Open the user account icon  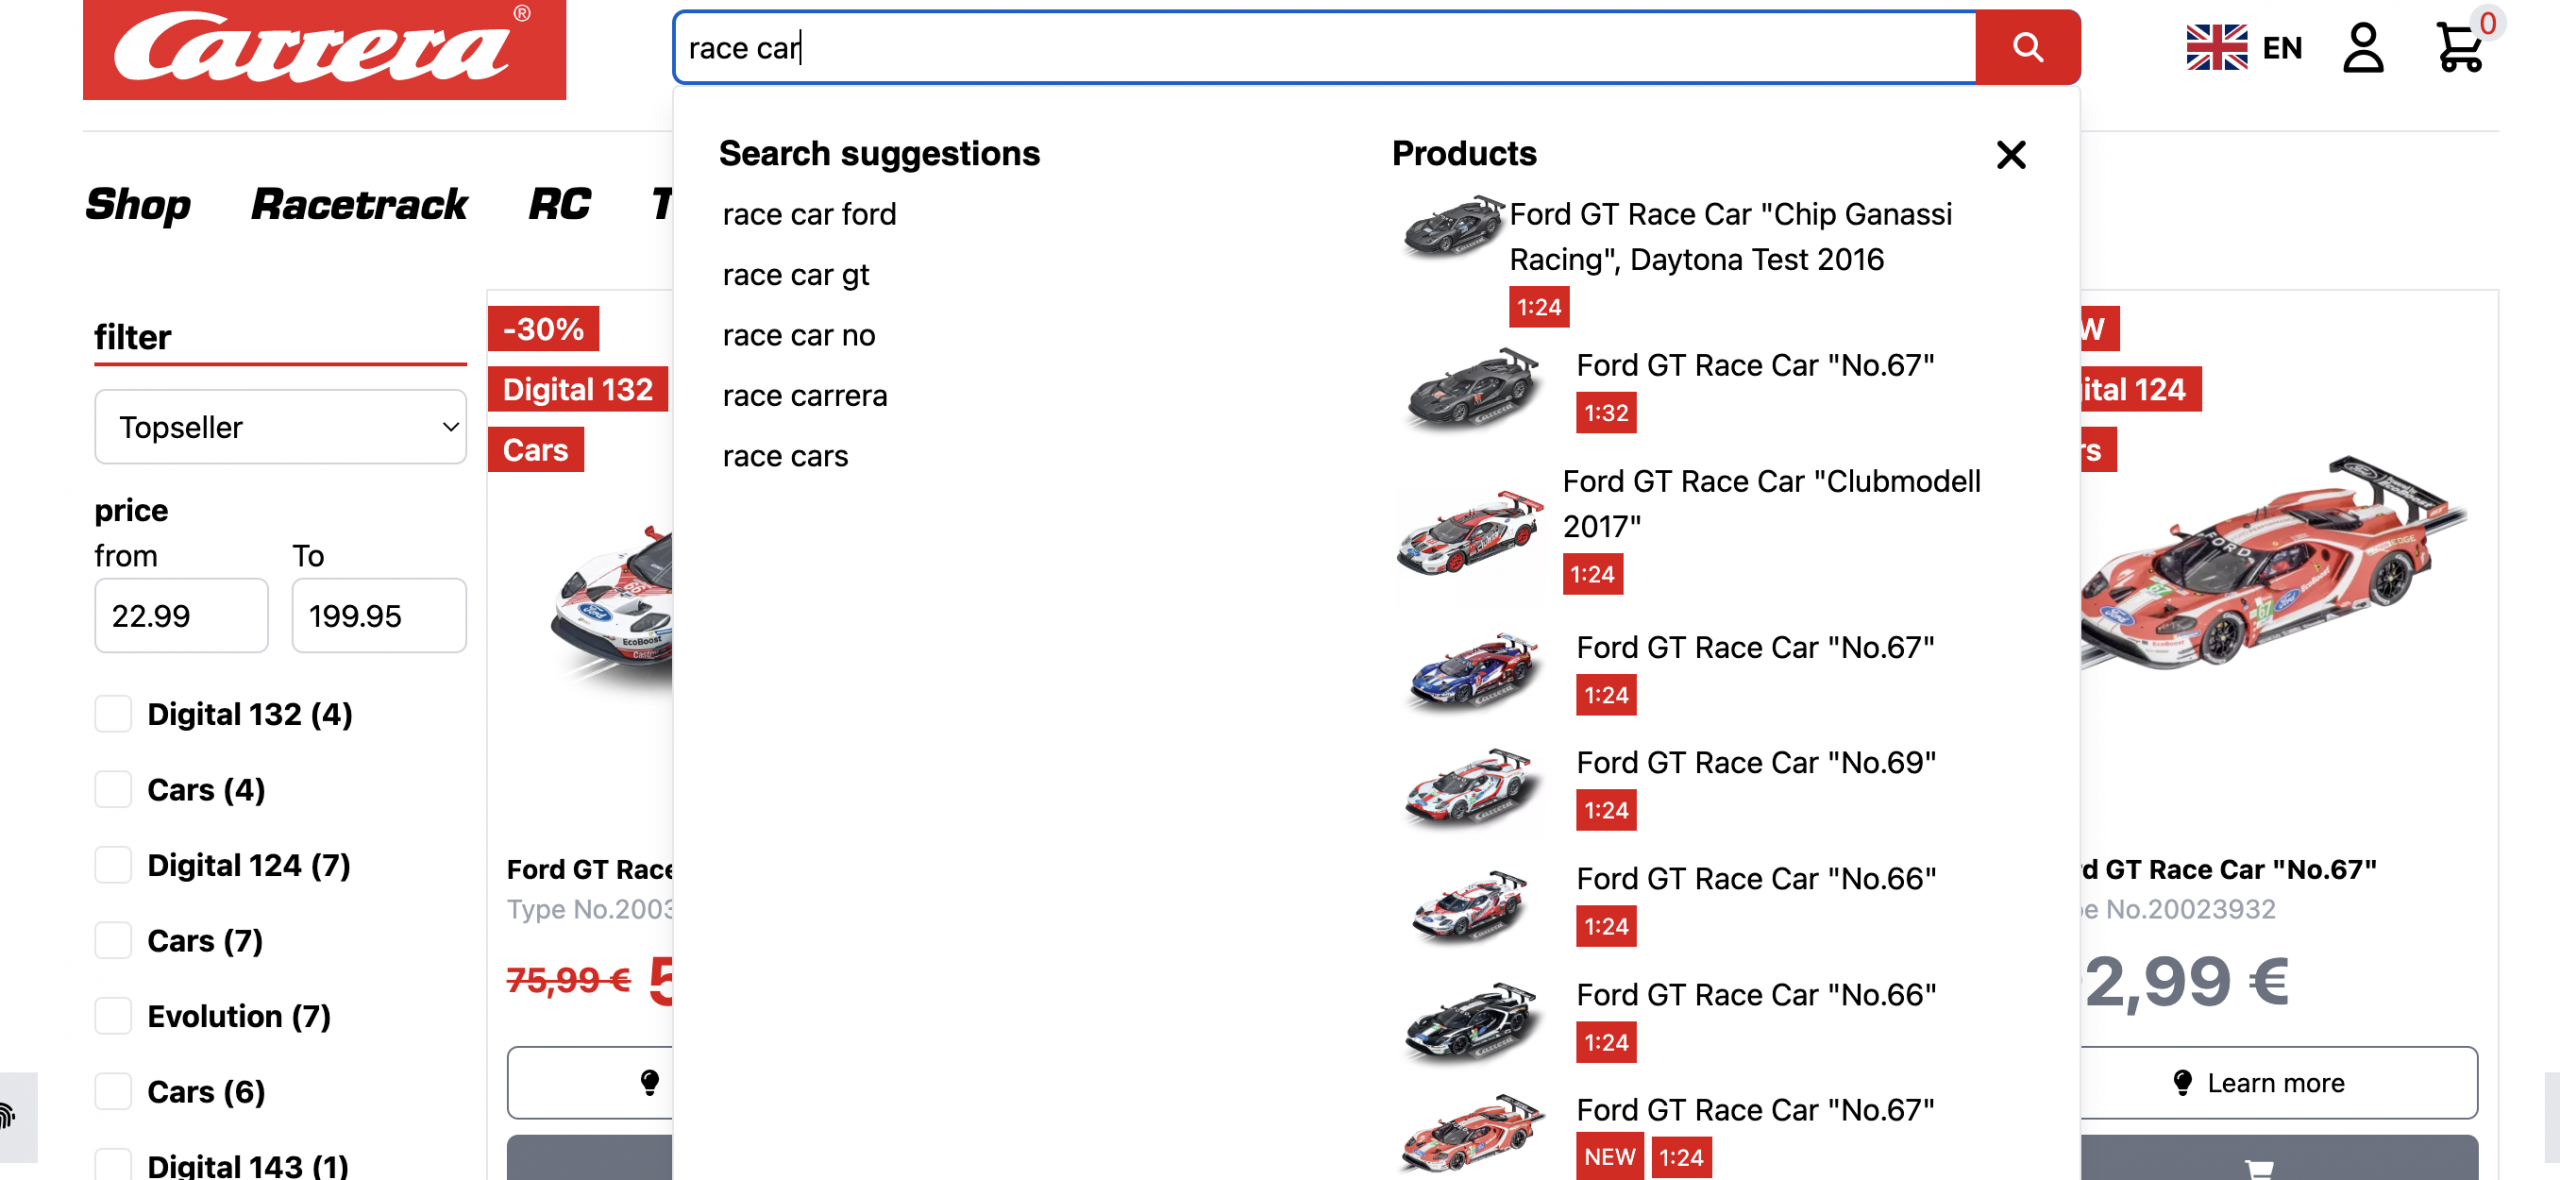click(x=2363, y=48)
